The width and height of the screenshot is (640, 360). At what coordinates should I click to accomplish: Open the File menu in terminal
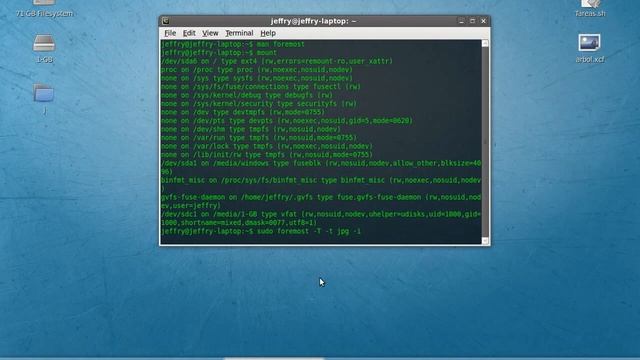tap(170, 33)
